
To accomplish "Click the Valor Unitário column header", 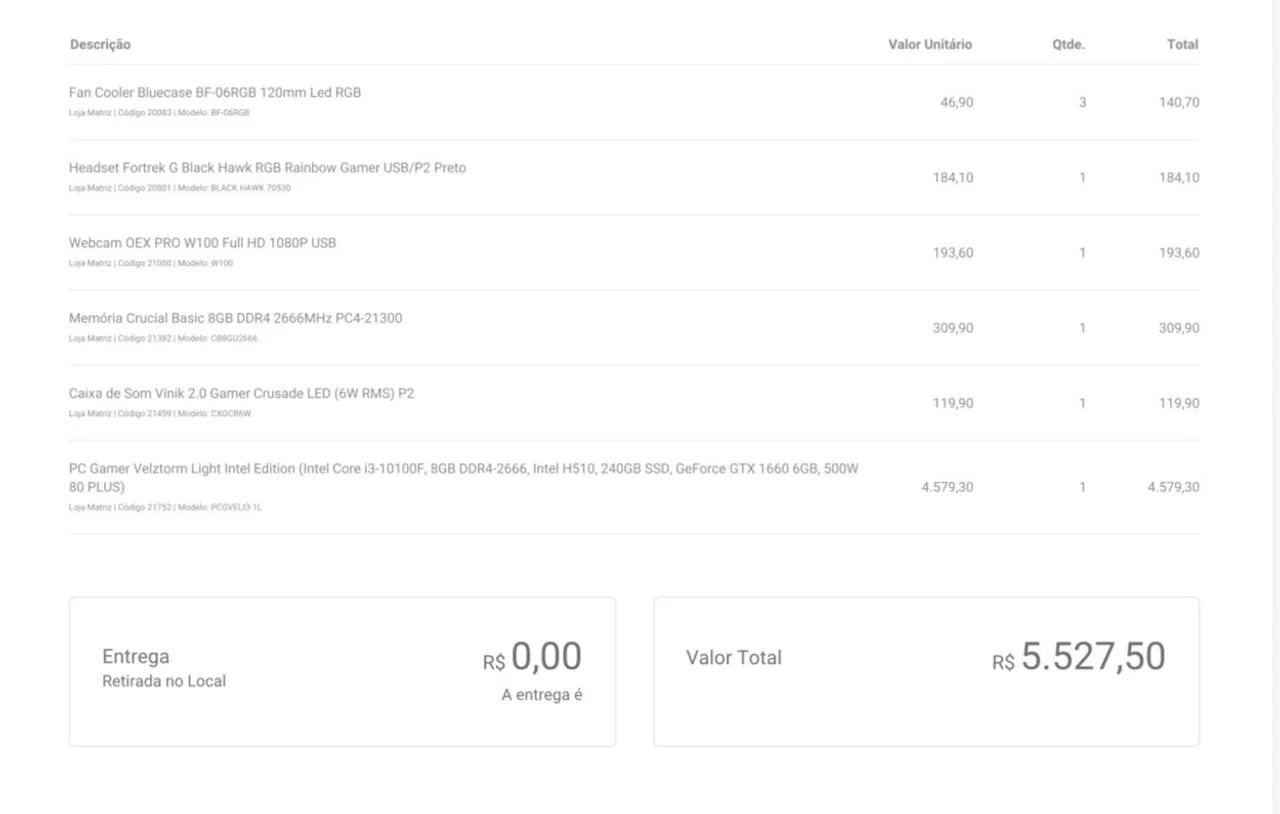I will click(x=929, y=45).
